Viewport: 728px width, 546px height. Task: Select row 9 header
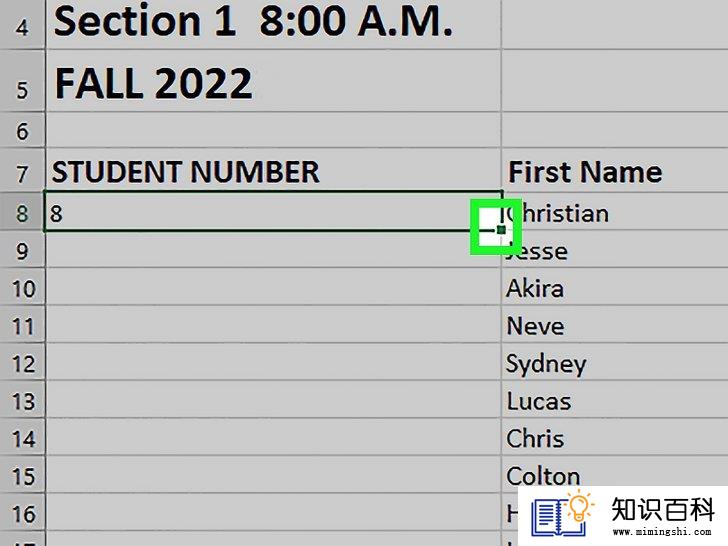(22, 250)
